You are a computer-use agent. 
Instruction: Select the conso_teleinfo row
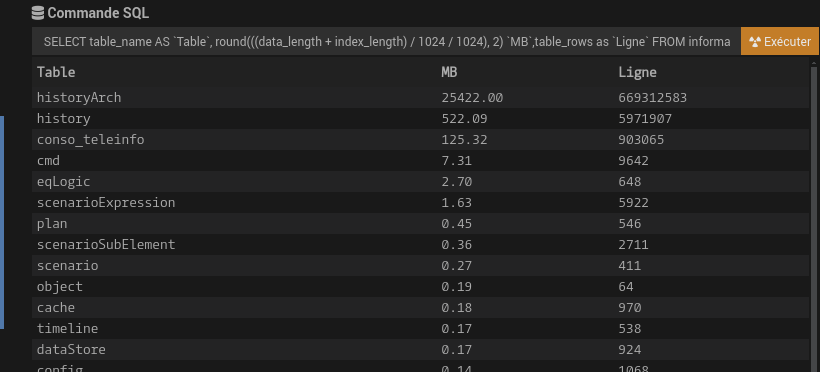[420, 140]
